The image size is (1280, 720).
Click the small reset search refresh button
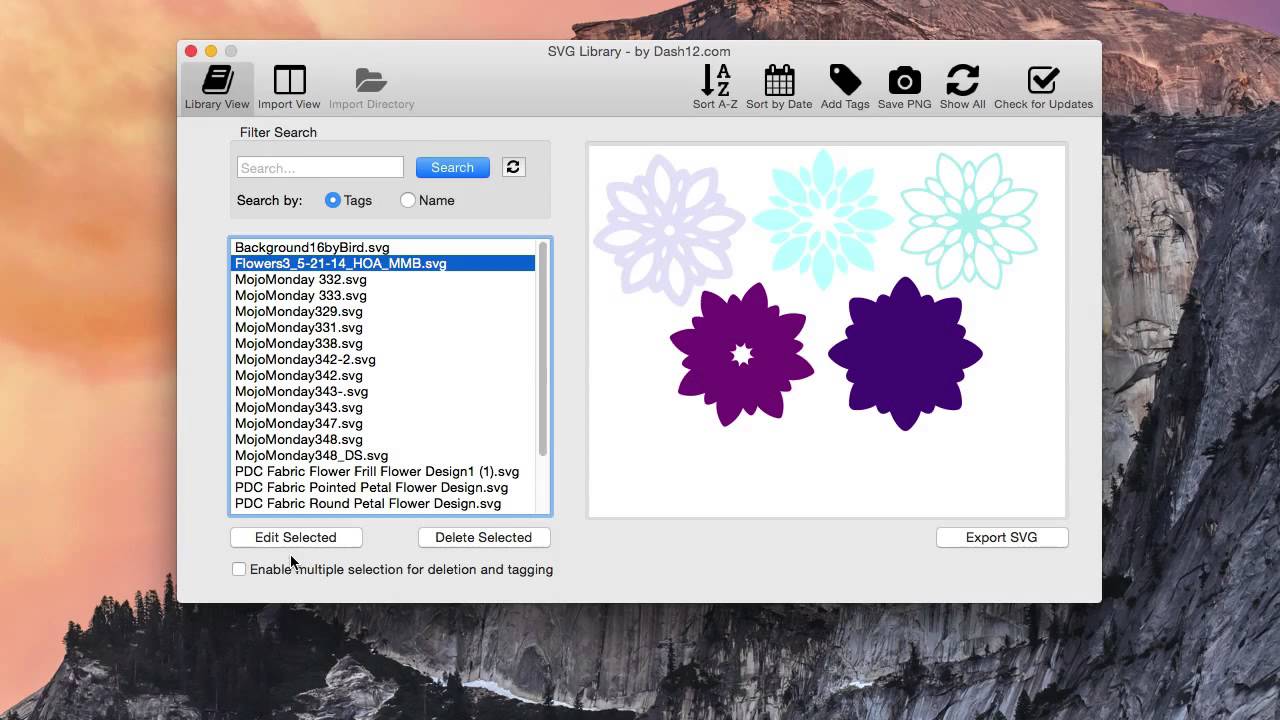click(x=513, y=167)
